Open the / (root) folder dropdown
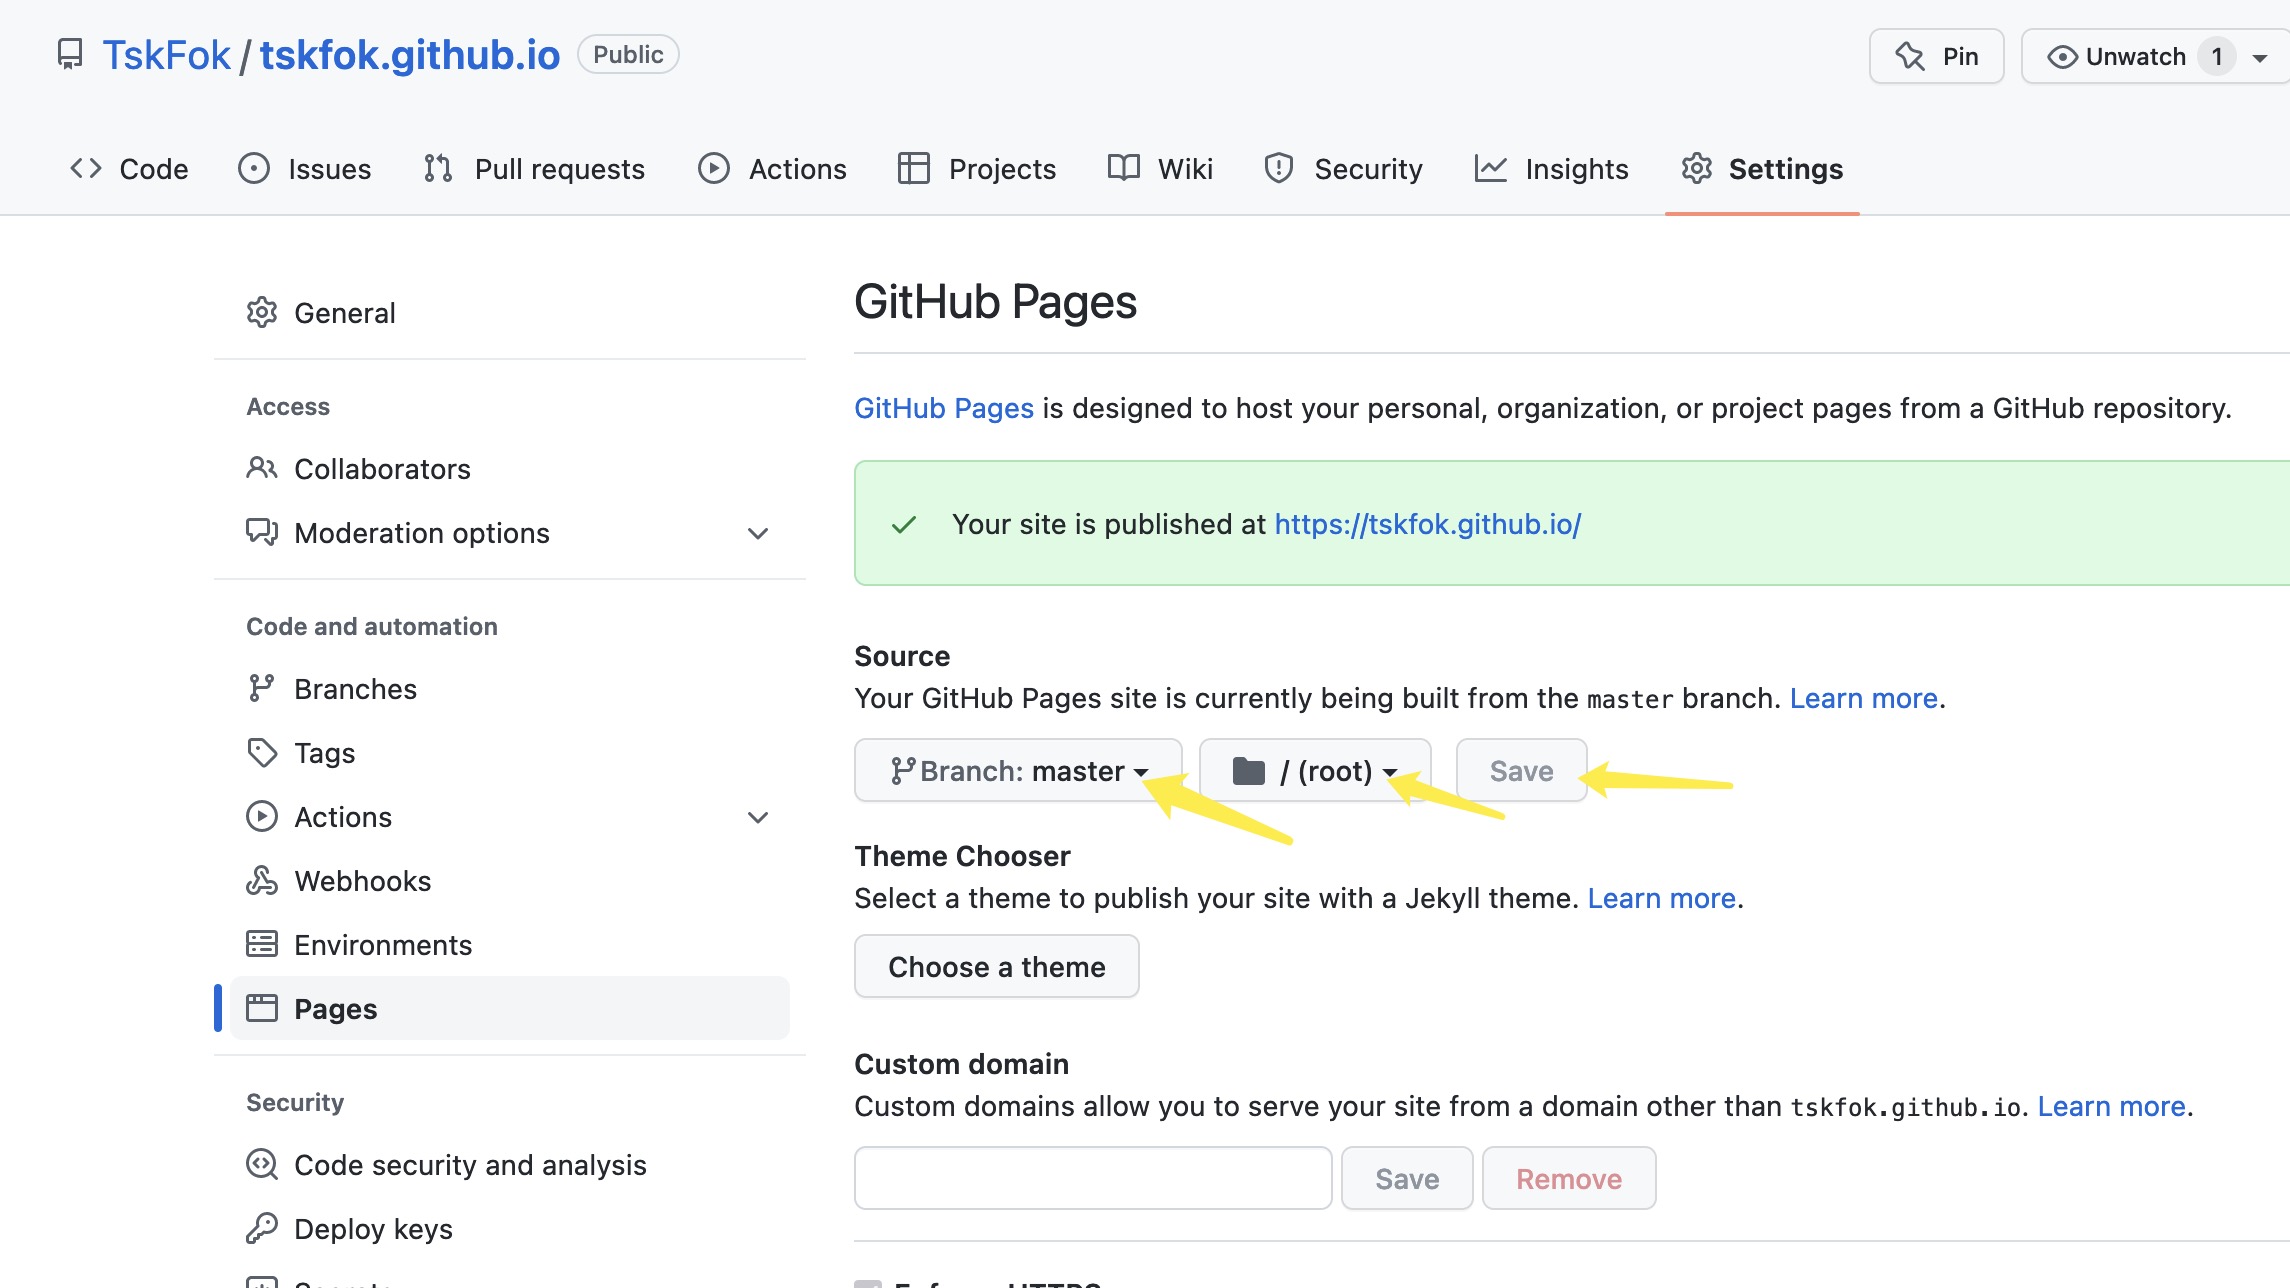Image resolution: width=2290 pixels, height=1288 pixels. pos(1315,770)
